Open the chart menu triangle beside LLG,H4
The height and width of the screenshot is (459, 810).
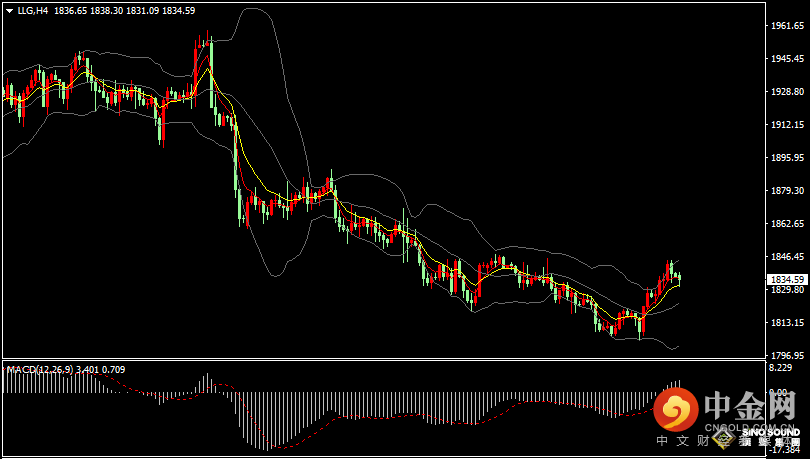pyautogui.click(x=9, y=10)
